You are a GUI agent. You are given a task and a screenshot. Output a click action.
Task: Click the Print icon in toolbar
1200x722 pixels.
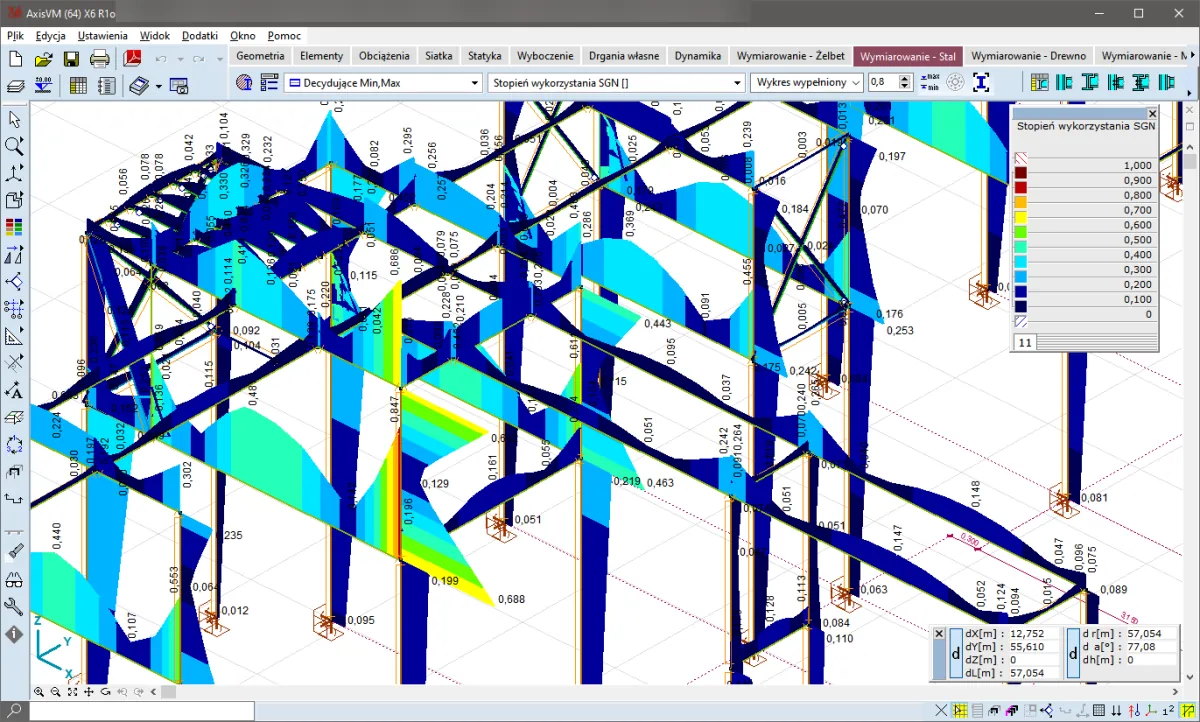pos(100,59)
